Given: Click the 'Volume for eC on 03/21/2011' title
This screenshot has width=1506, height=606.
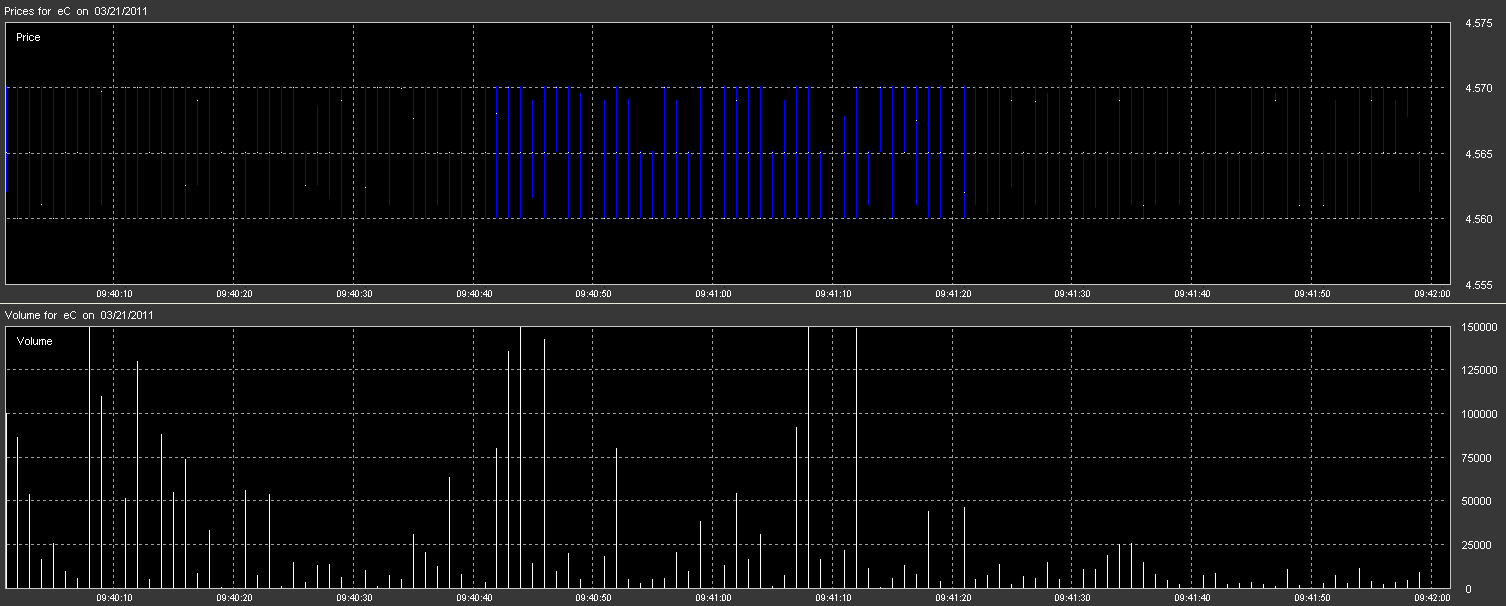Looking at the screenshot, I should point(80,315).
